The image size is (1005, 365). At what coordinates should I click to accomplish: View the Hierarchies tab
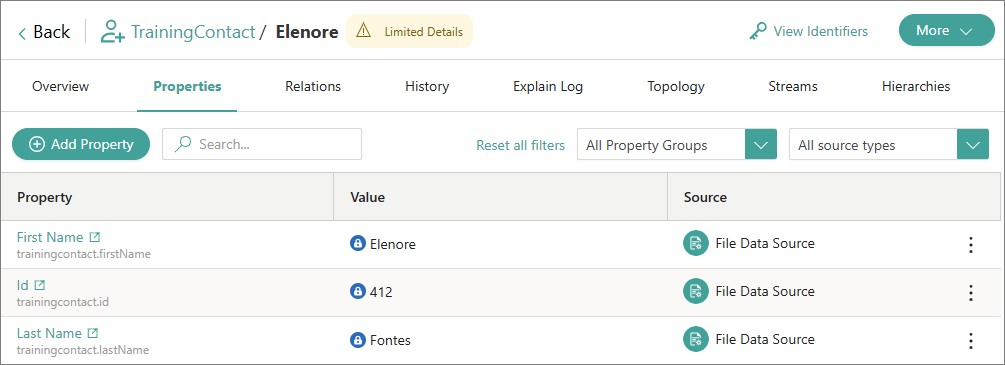click(916, 87)
